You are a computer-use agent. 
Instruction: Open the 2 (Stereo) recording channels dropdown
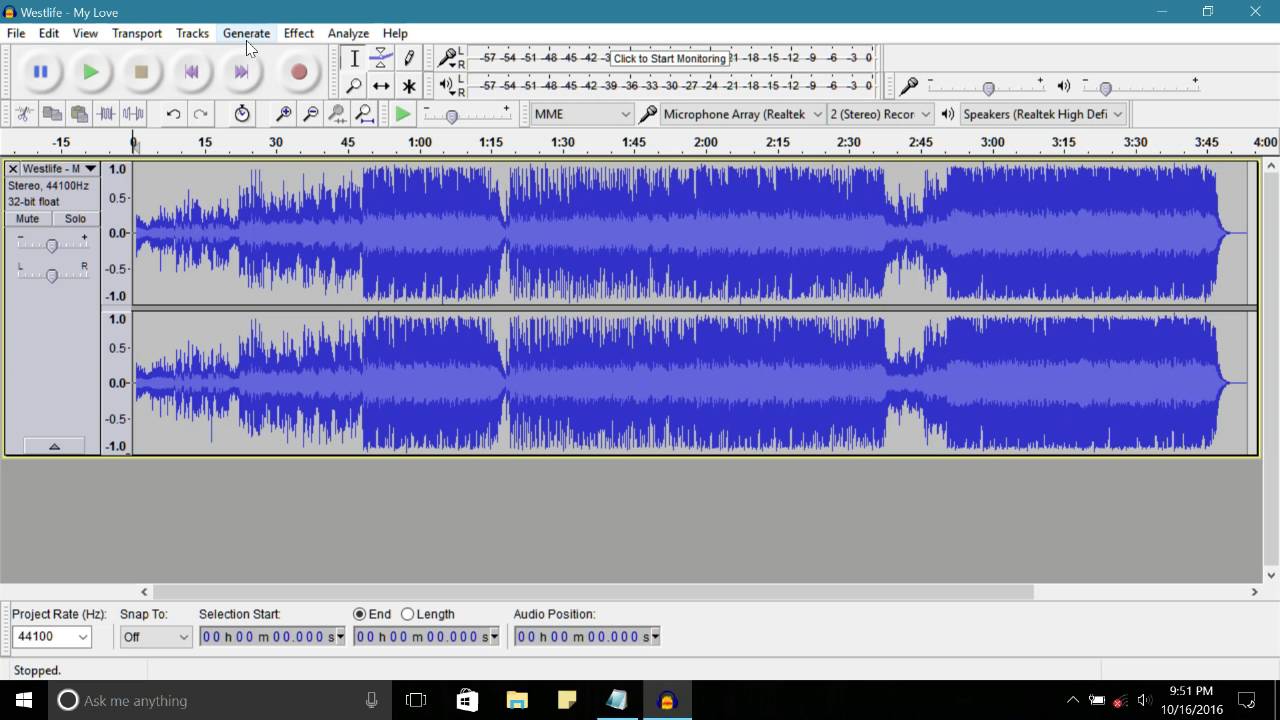click(x=880, y=114)
